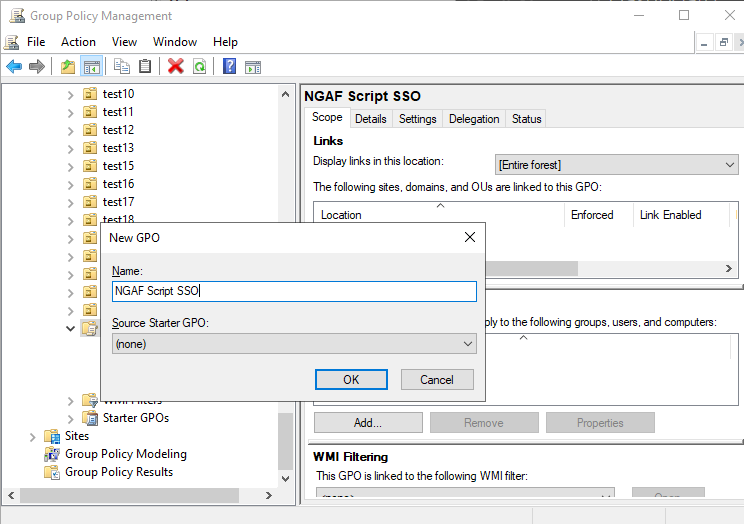744x524 pixels.
Task: Click the red Delete toolbar icon
Action: 176,67
